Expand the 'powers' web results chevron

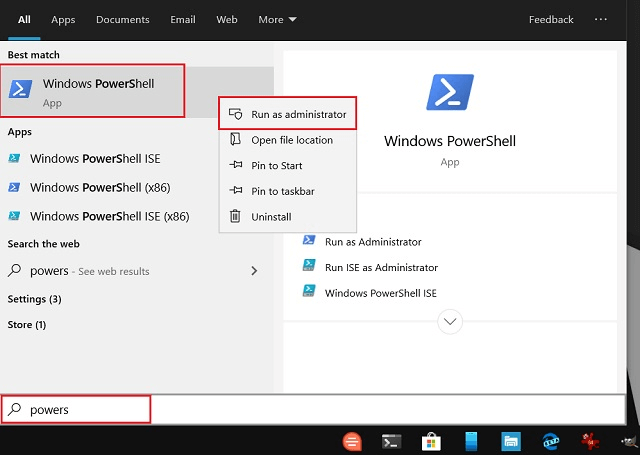[x=254, y=271]
